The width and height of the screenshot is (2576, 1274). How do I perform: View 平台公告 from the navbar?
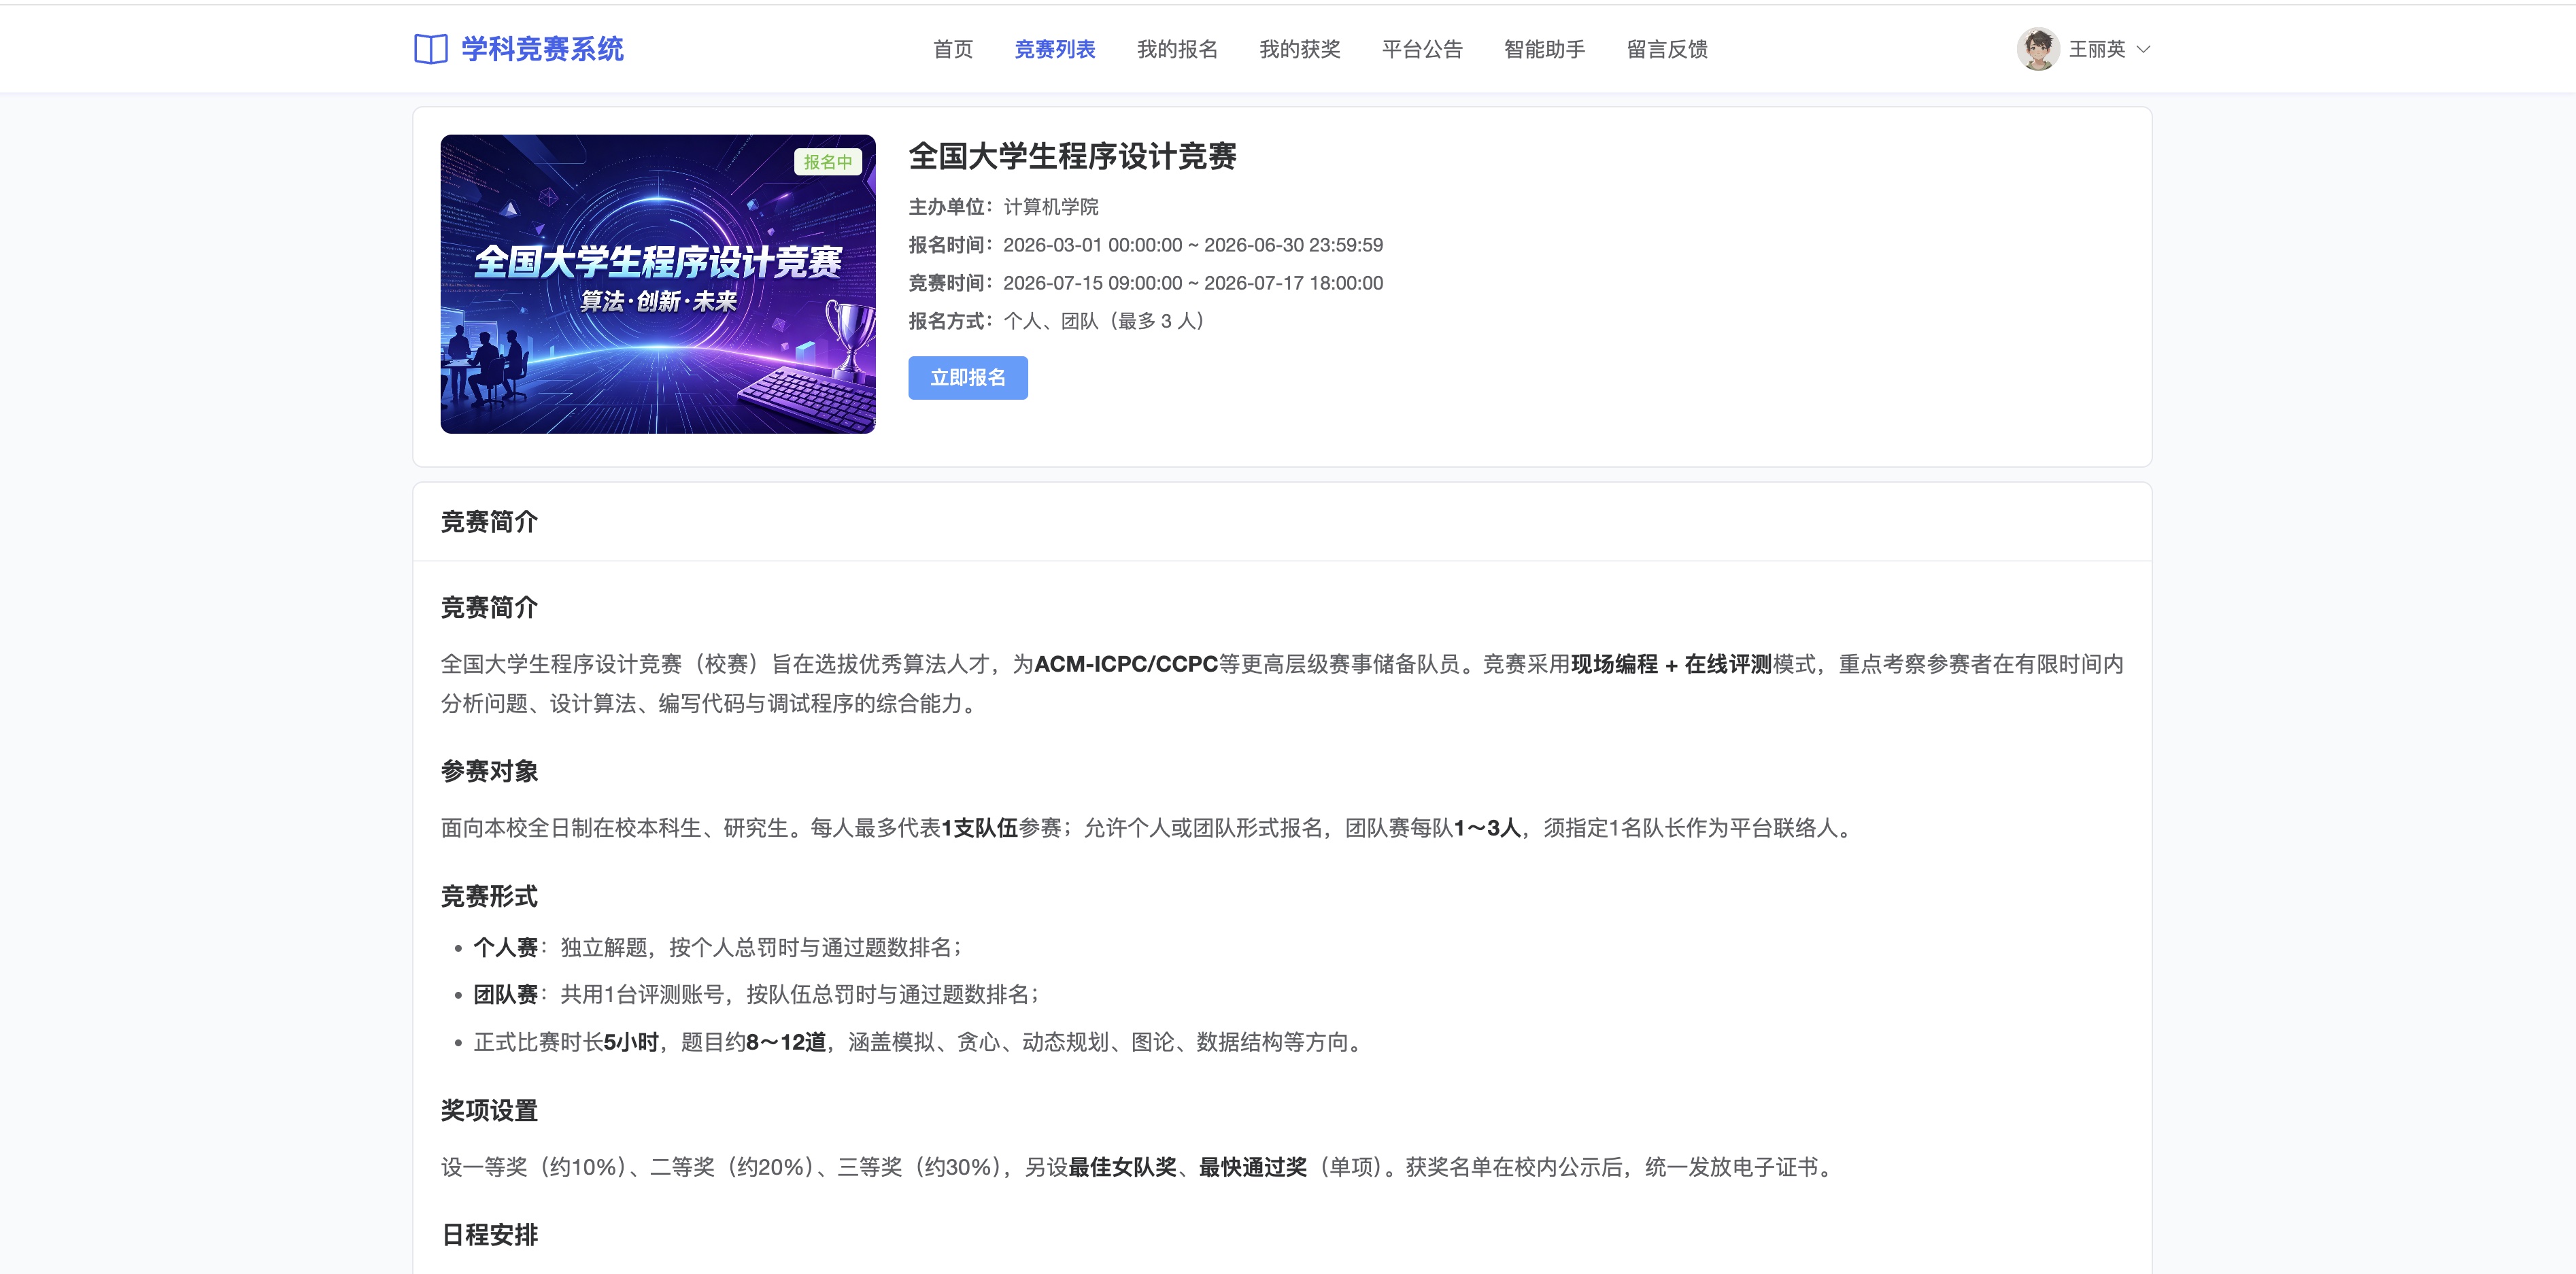click(x=1422, y=49)
